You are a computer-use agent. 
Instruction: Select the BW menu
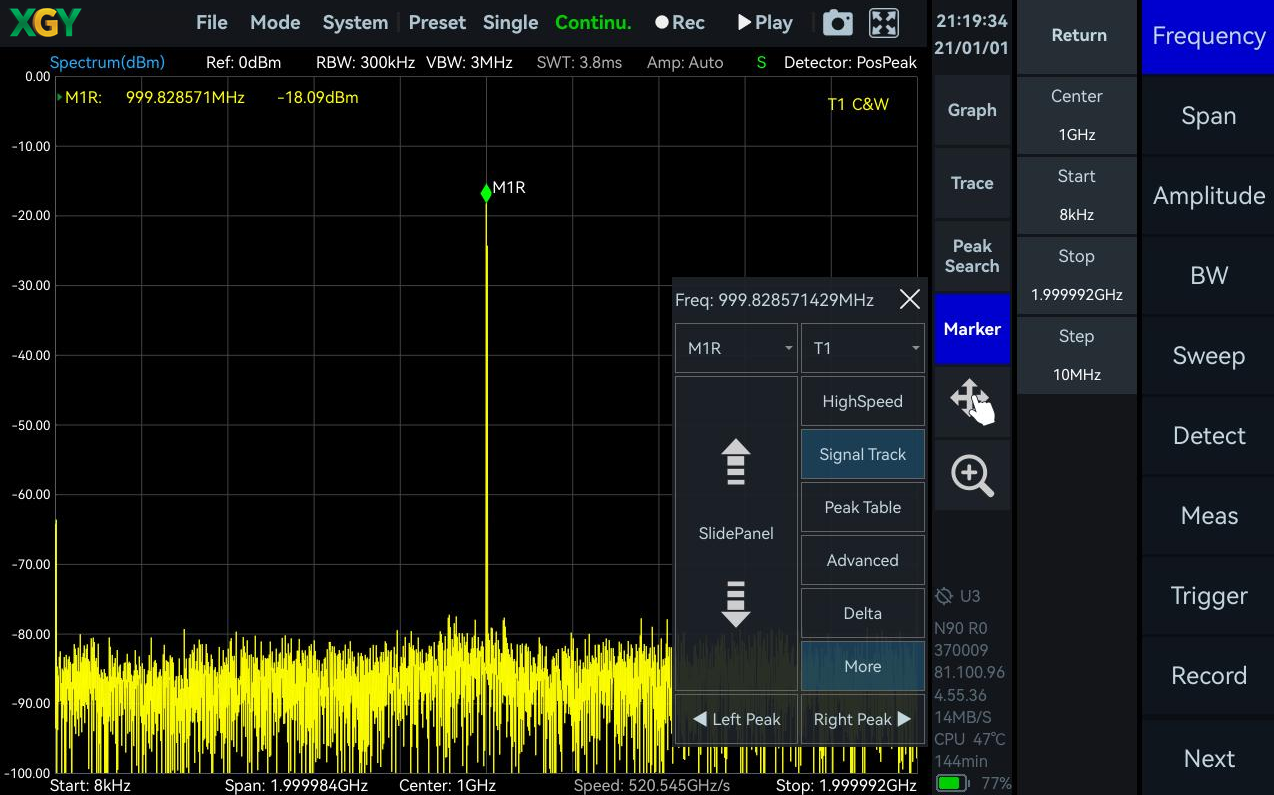[x=1208, y=276]
